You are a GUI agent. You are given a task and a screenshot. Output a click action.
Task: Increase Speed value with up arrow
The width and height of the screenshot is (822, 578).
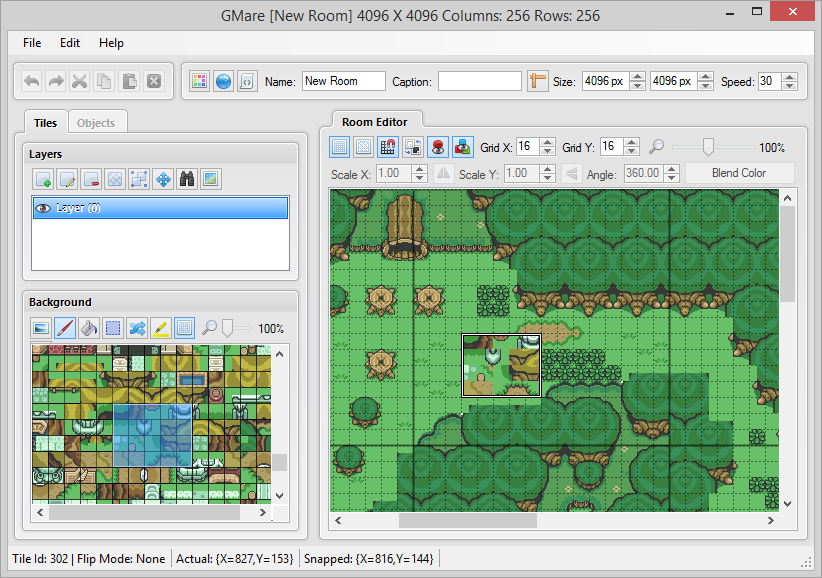(789, 77)
